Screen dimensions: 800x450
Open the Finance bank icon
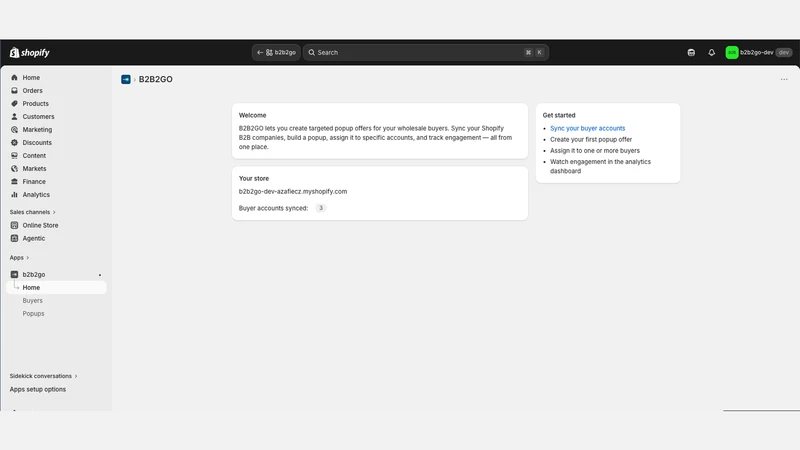(x=14, y=182)
